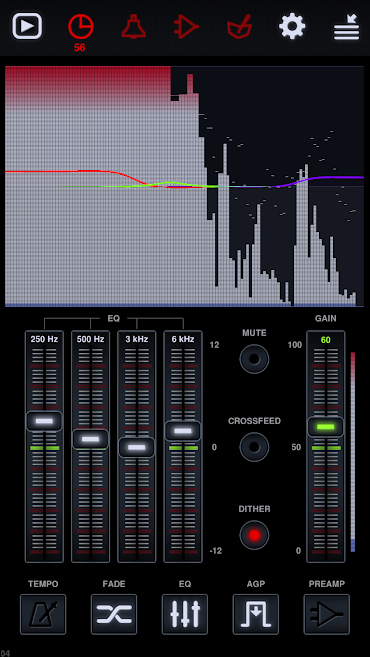The height and width of the screenshot is (657, 370).
Task: Tap the red mortar and pestle icon
Action: click(239, 27)
